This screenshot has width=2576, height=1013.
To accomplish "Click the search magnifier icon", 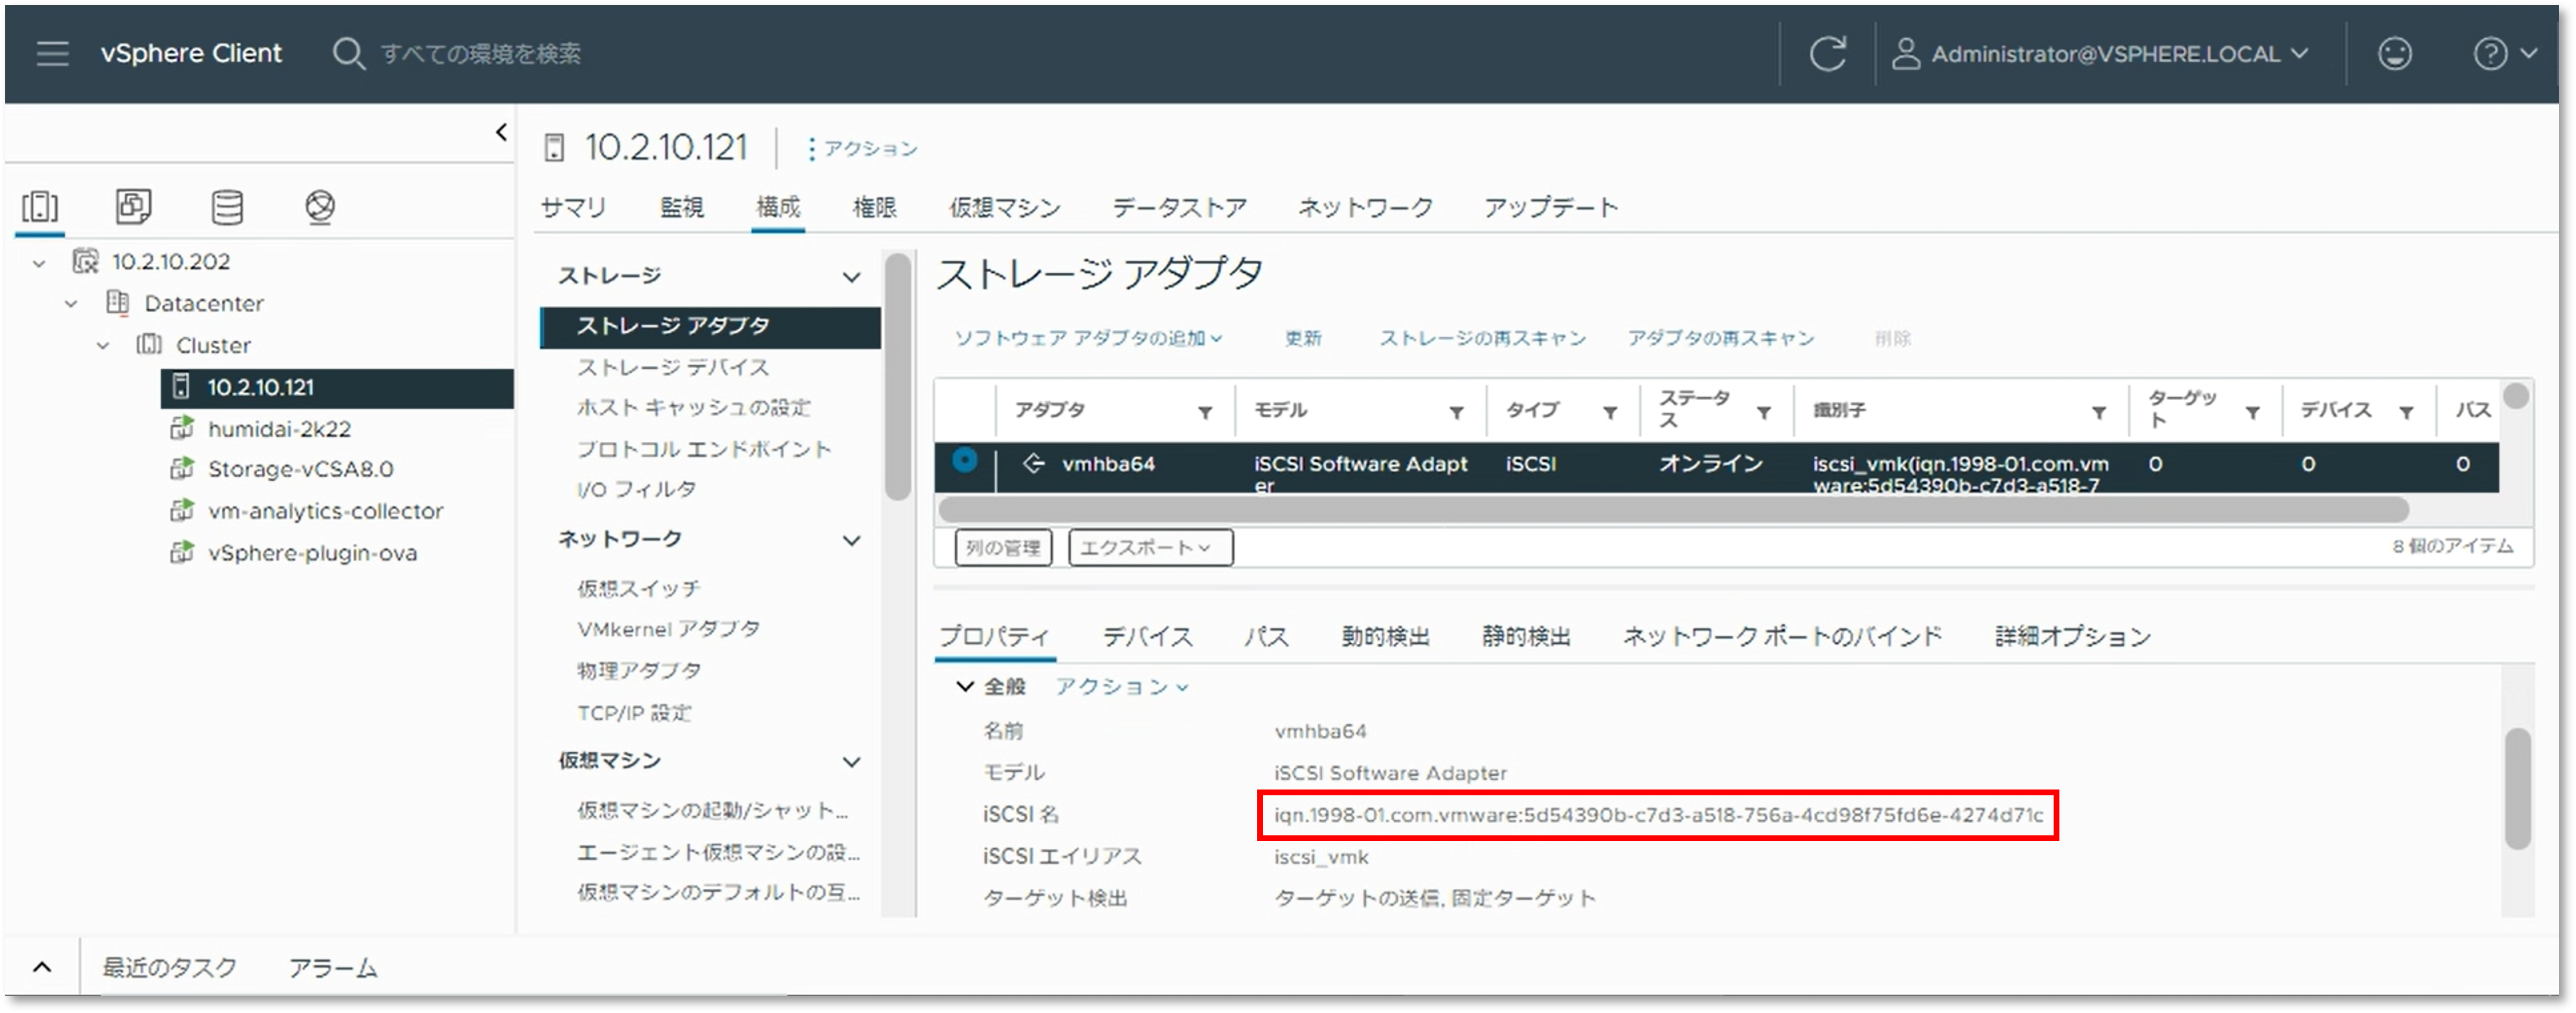I will point(348,53).
